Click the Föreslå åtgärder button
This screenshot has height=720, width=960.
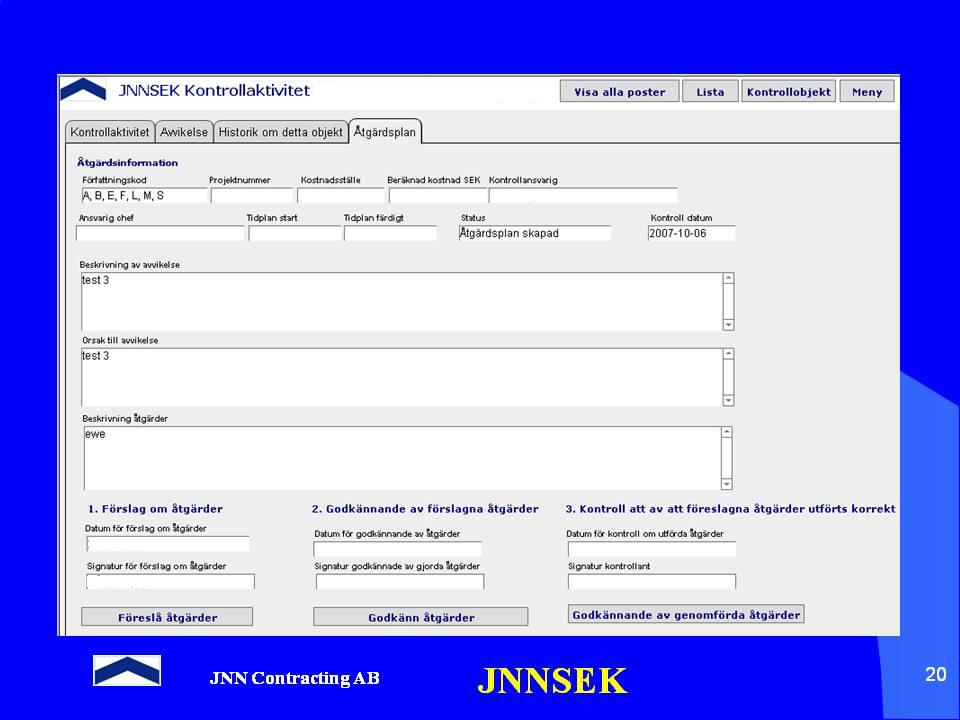(167, 617)
